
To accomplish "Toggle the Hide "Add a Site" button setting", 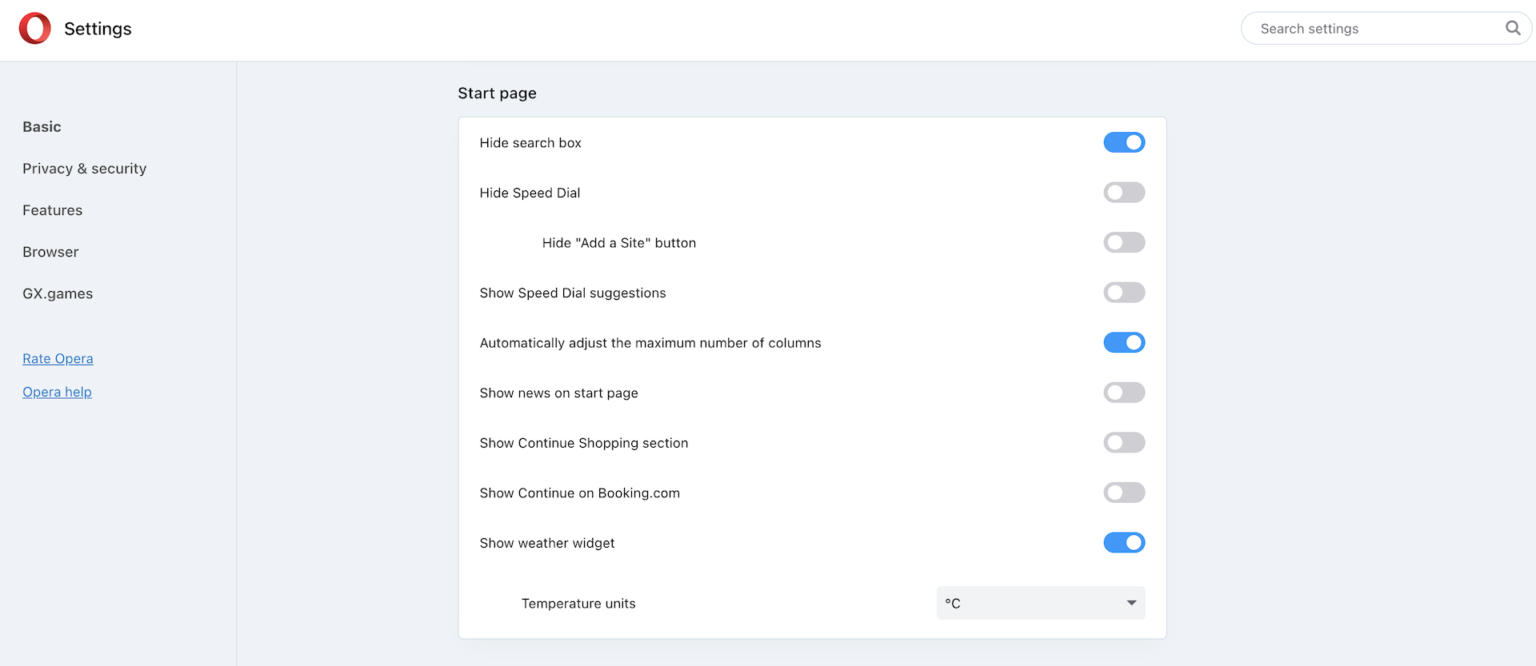I will click(x=1124, y=242).
